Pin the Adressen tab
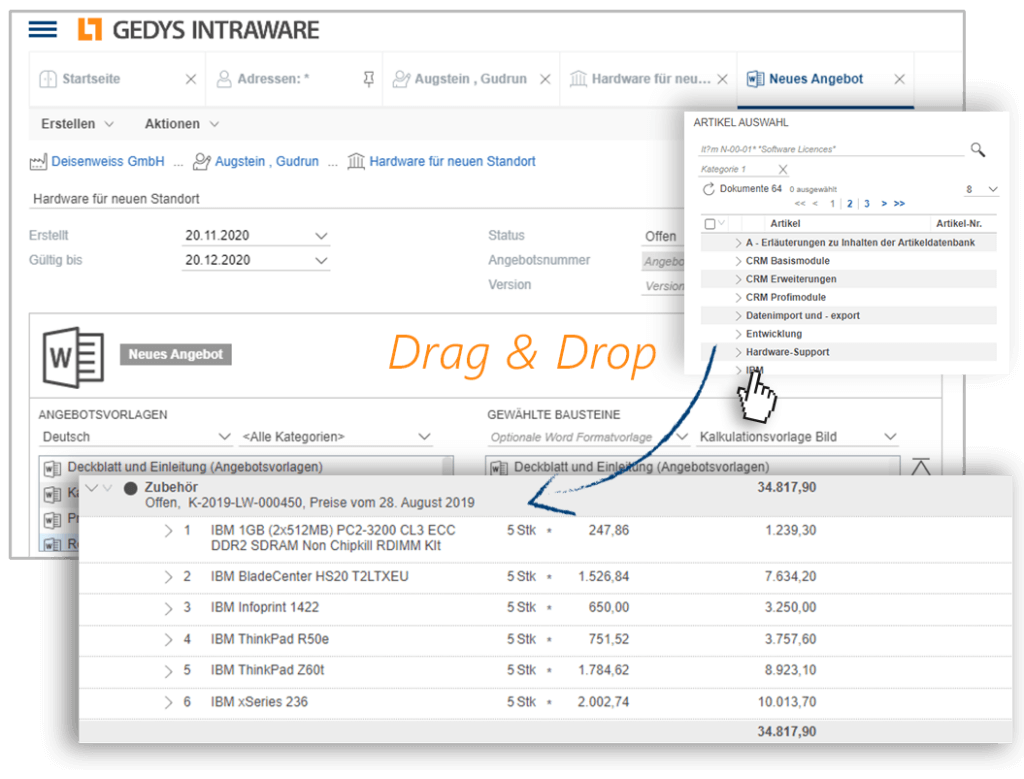Viewport: 1024px width, 779px height. click(368, 79)
